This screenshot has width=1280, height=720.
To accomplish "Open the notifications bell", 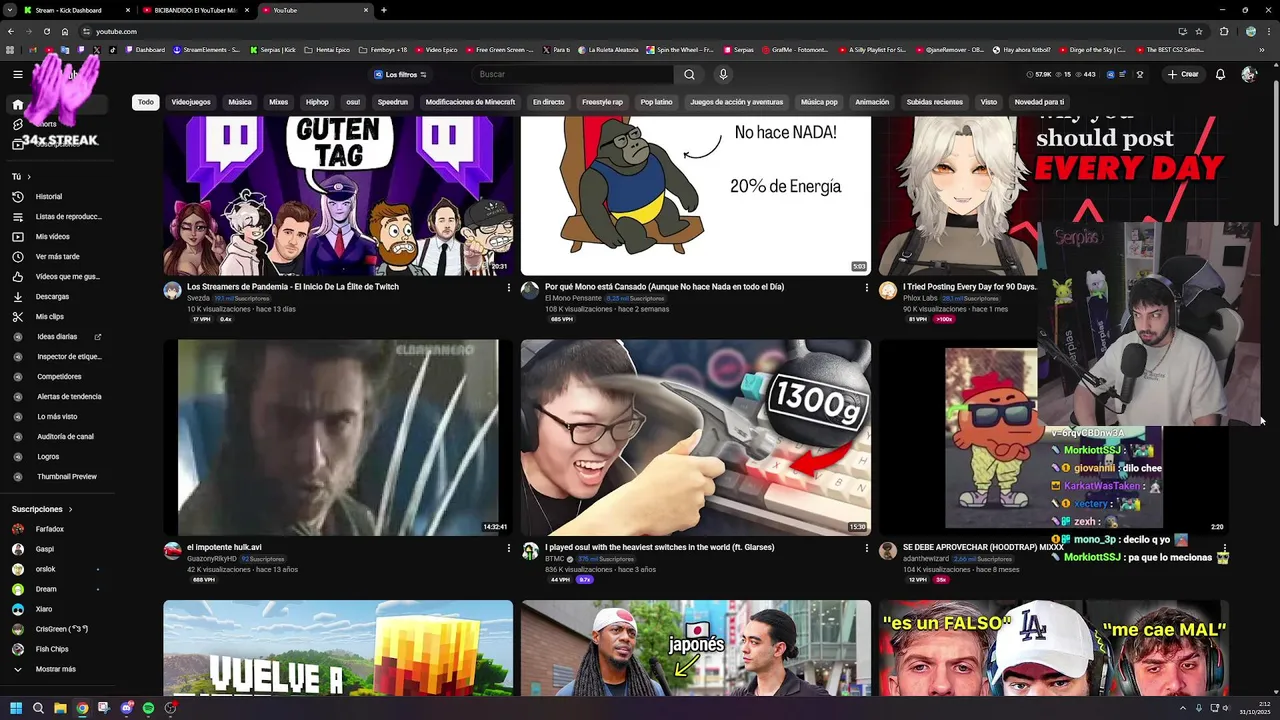I will [1220, 74].
